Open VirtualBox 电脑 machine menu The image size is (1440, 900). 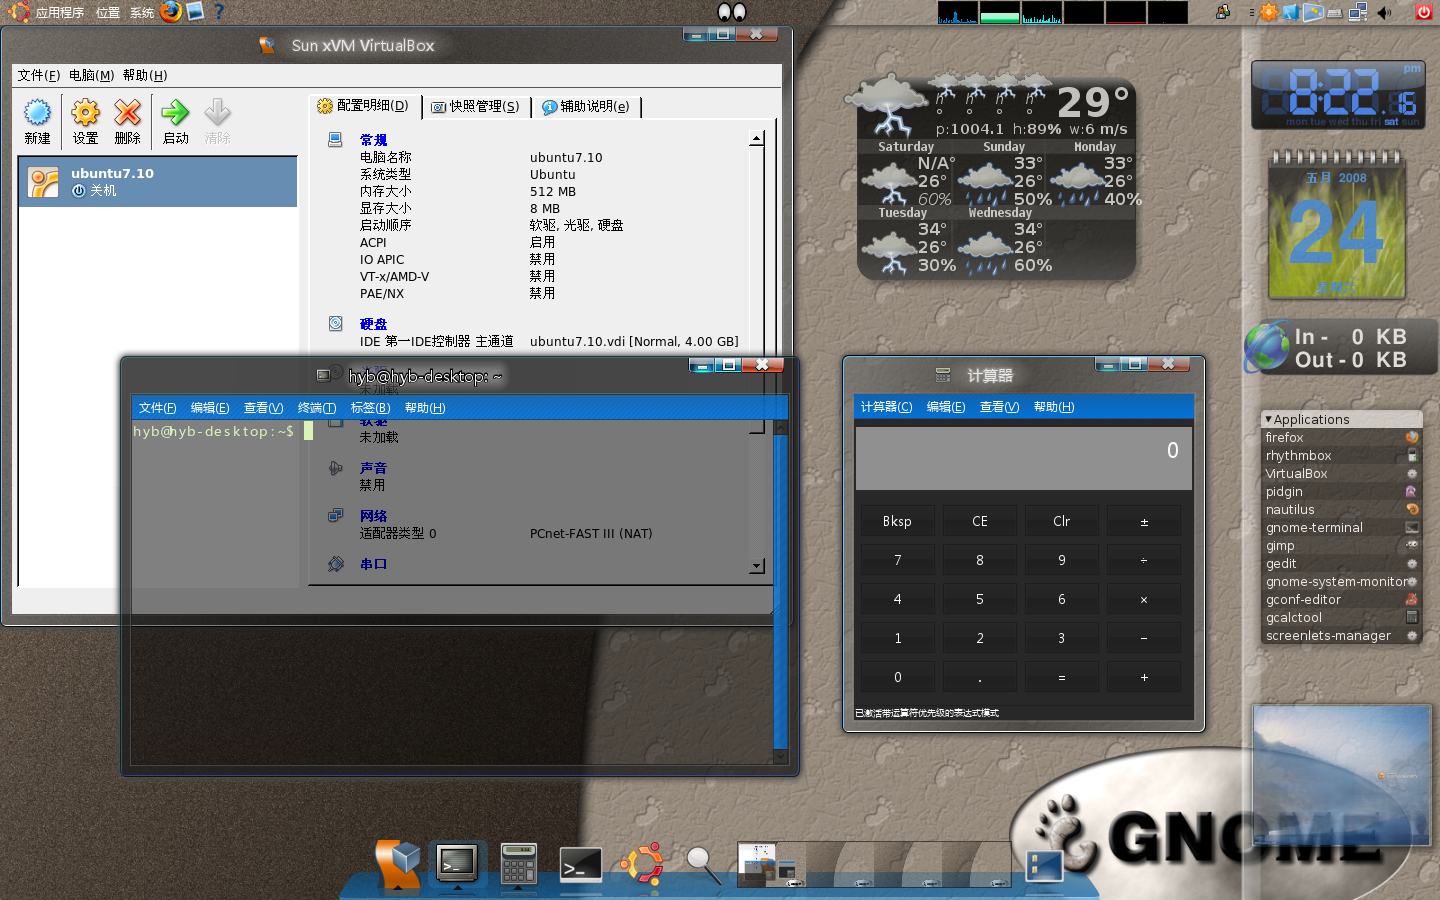(91, 75)
